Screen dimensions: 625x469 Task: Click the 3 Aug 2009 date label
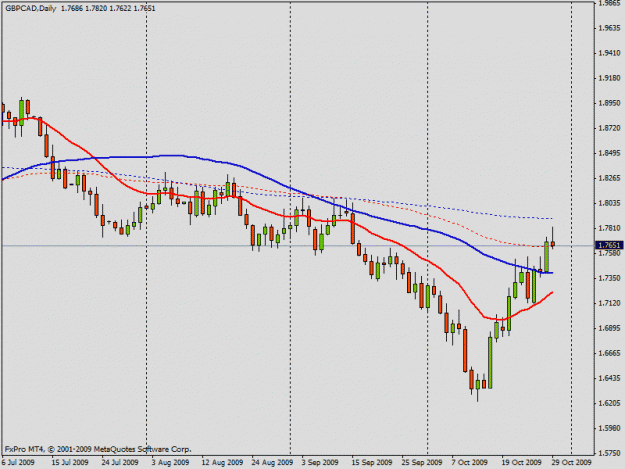click(171, 462)
